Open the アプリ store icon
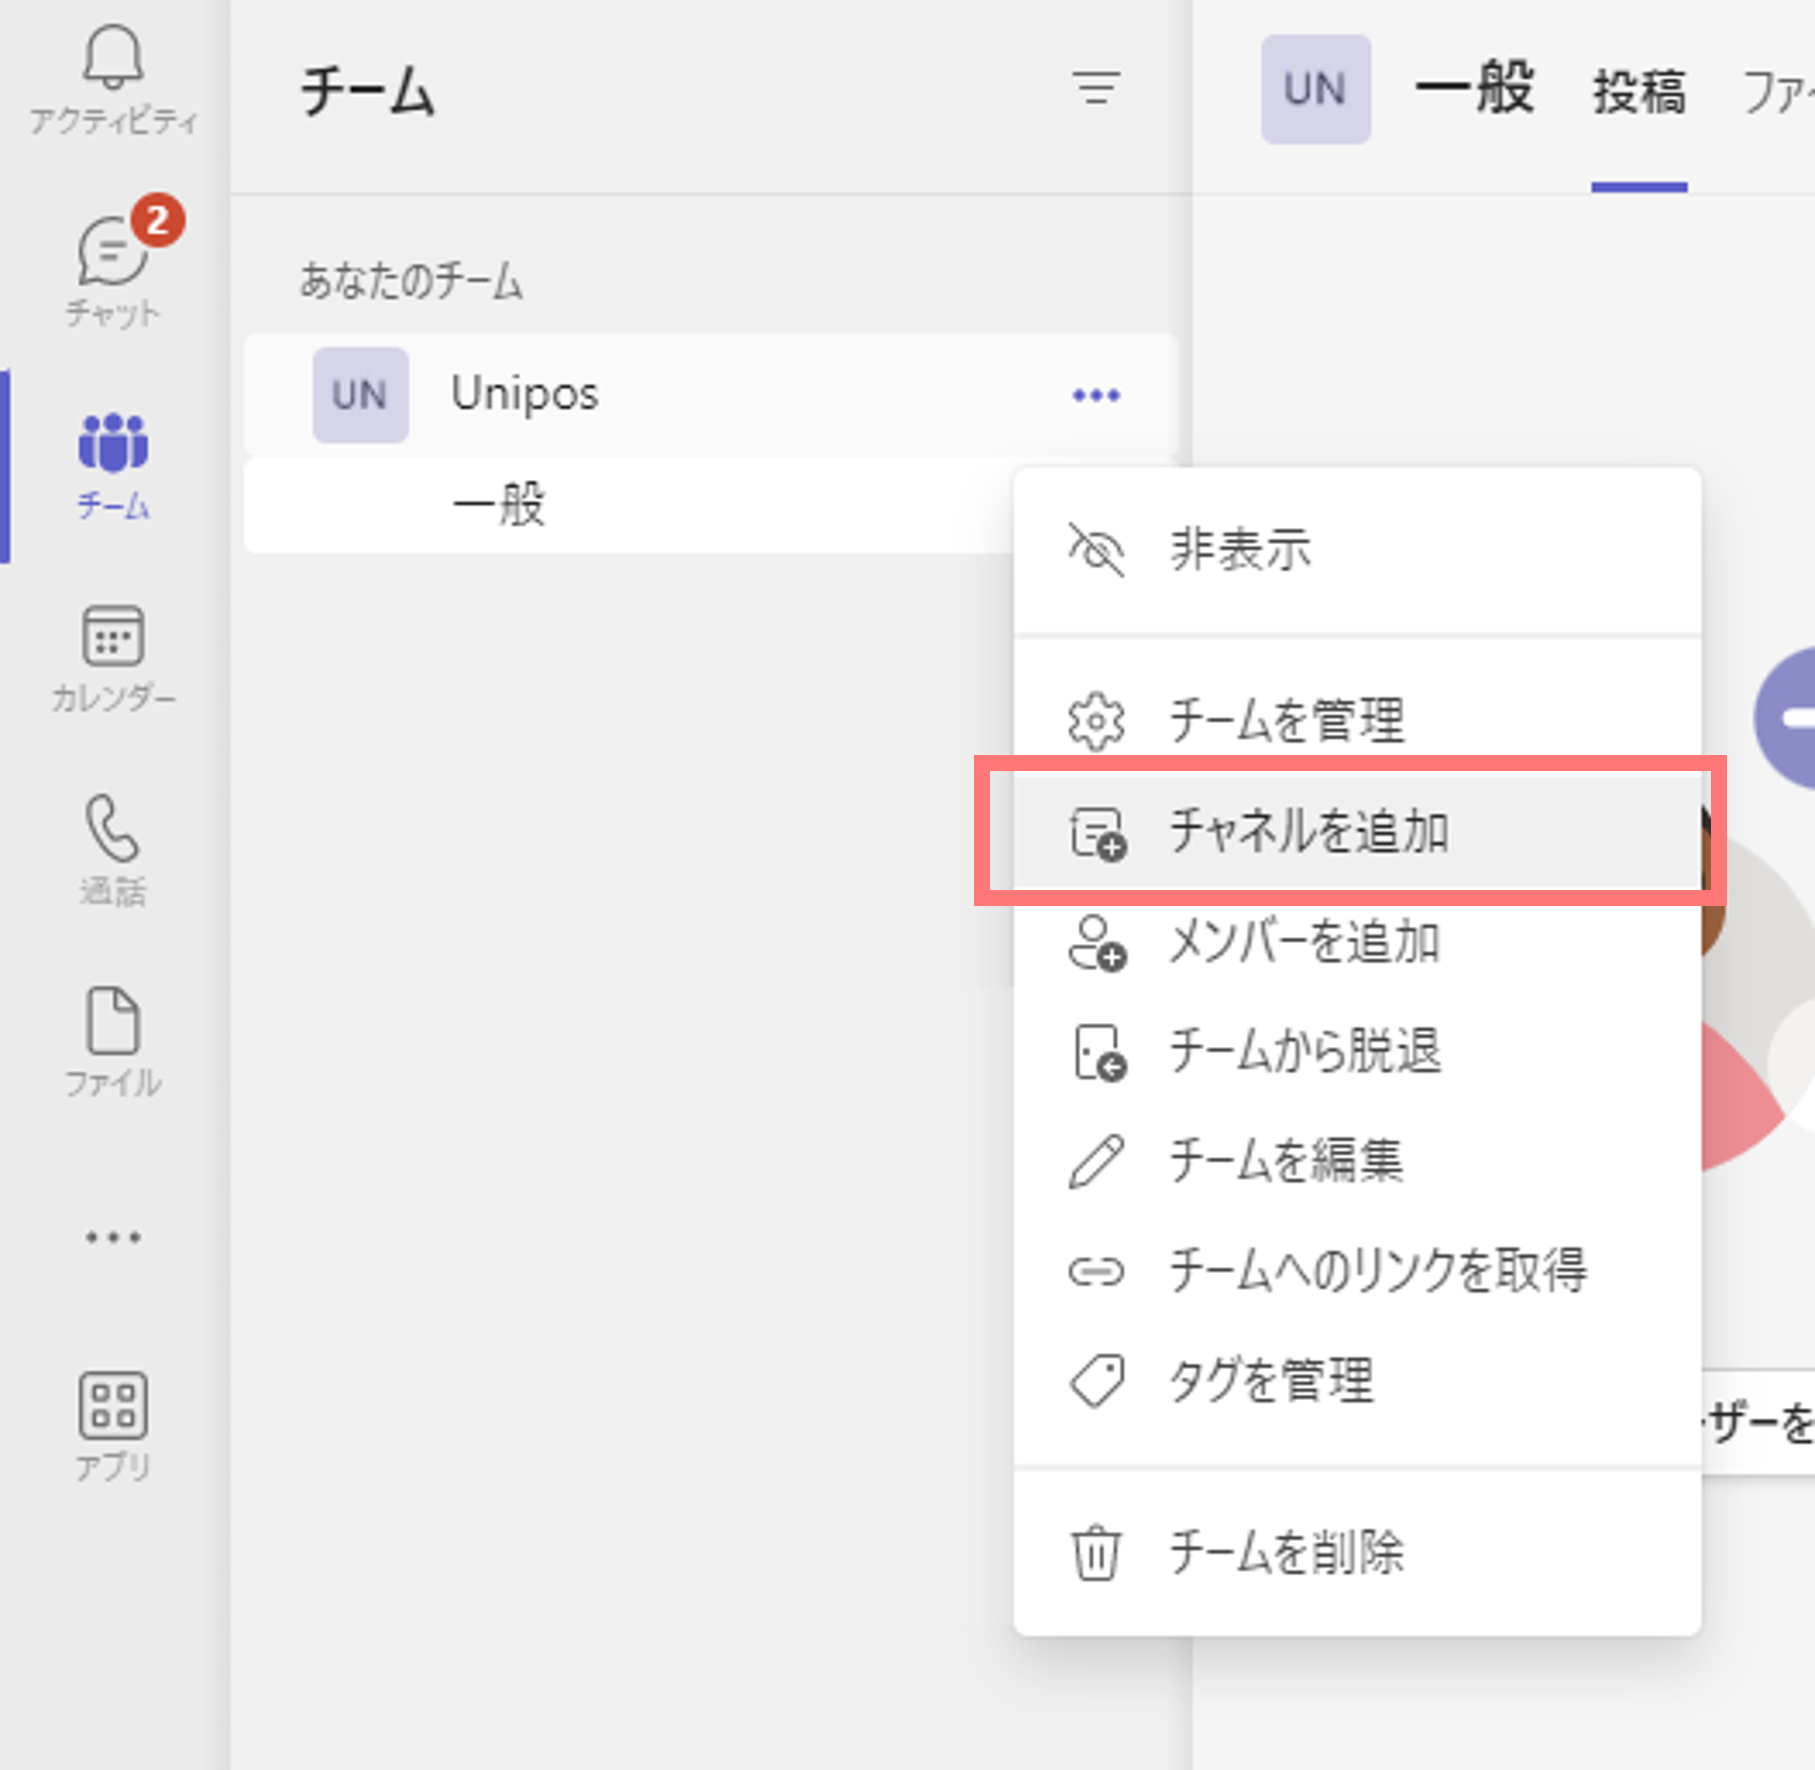1815x1770 pixels. coord(112,1425)
